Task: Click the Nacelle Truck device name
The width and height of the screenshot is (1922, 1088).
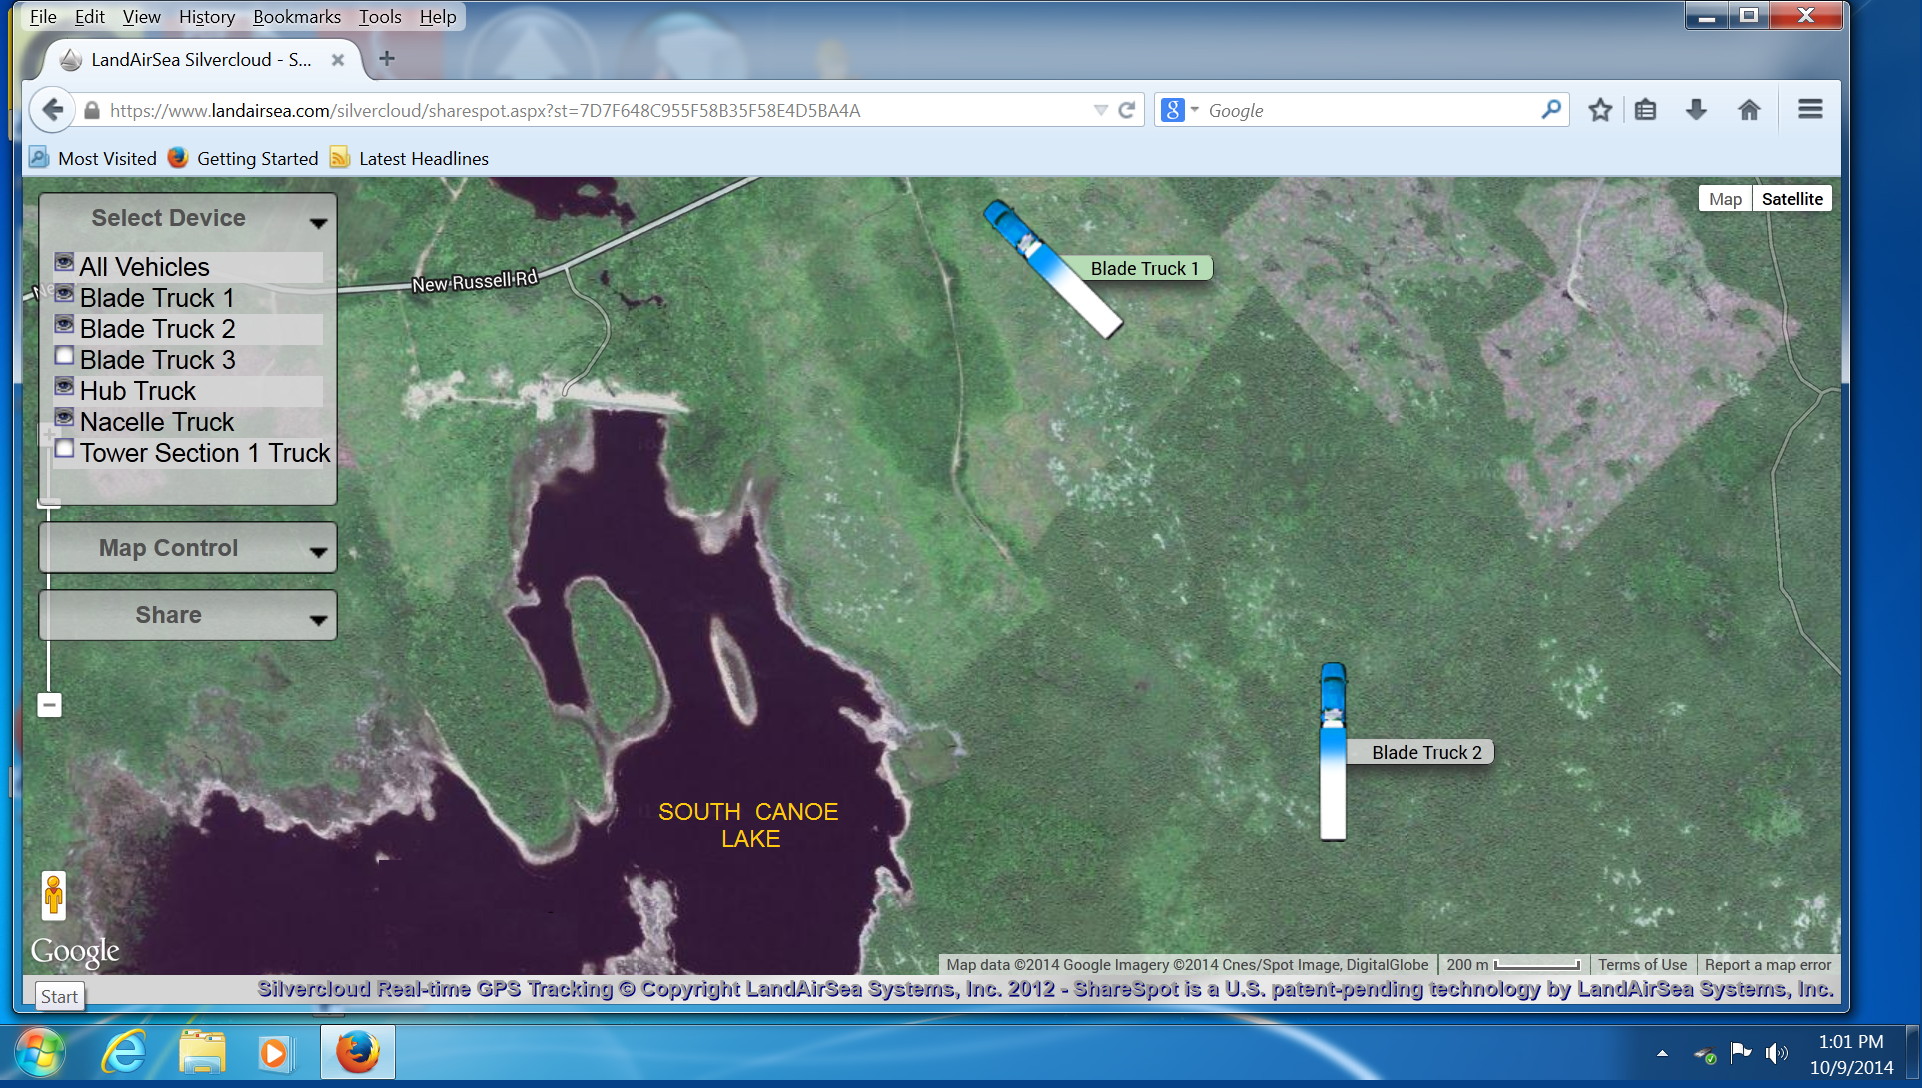Action: [x=157, y=422]
